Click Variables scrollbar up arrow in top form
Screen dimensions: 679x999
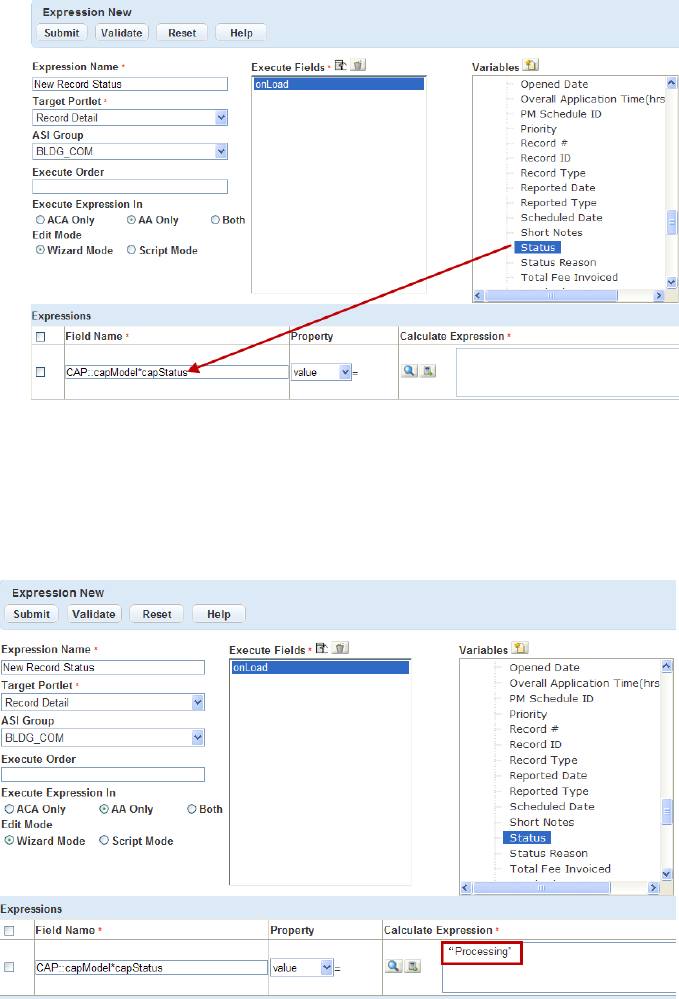point(671,83)
